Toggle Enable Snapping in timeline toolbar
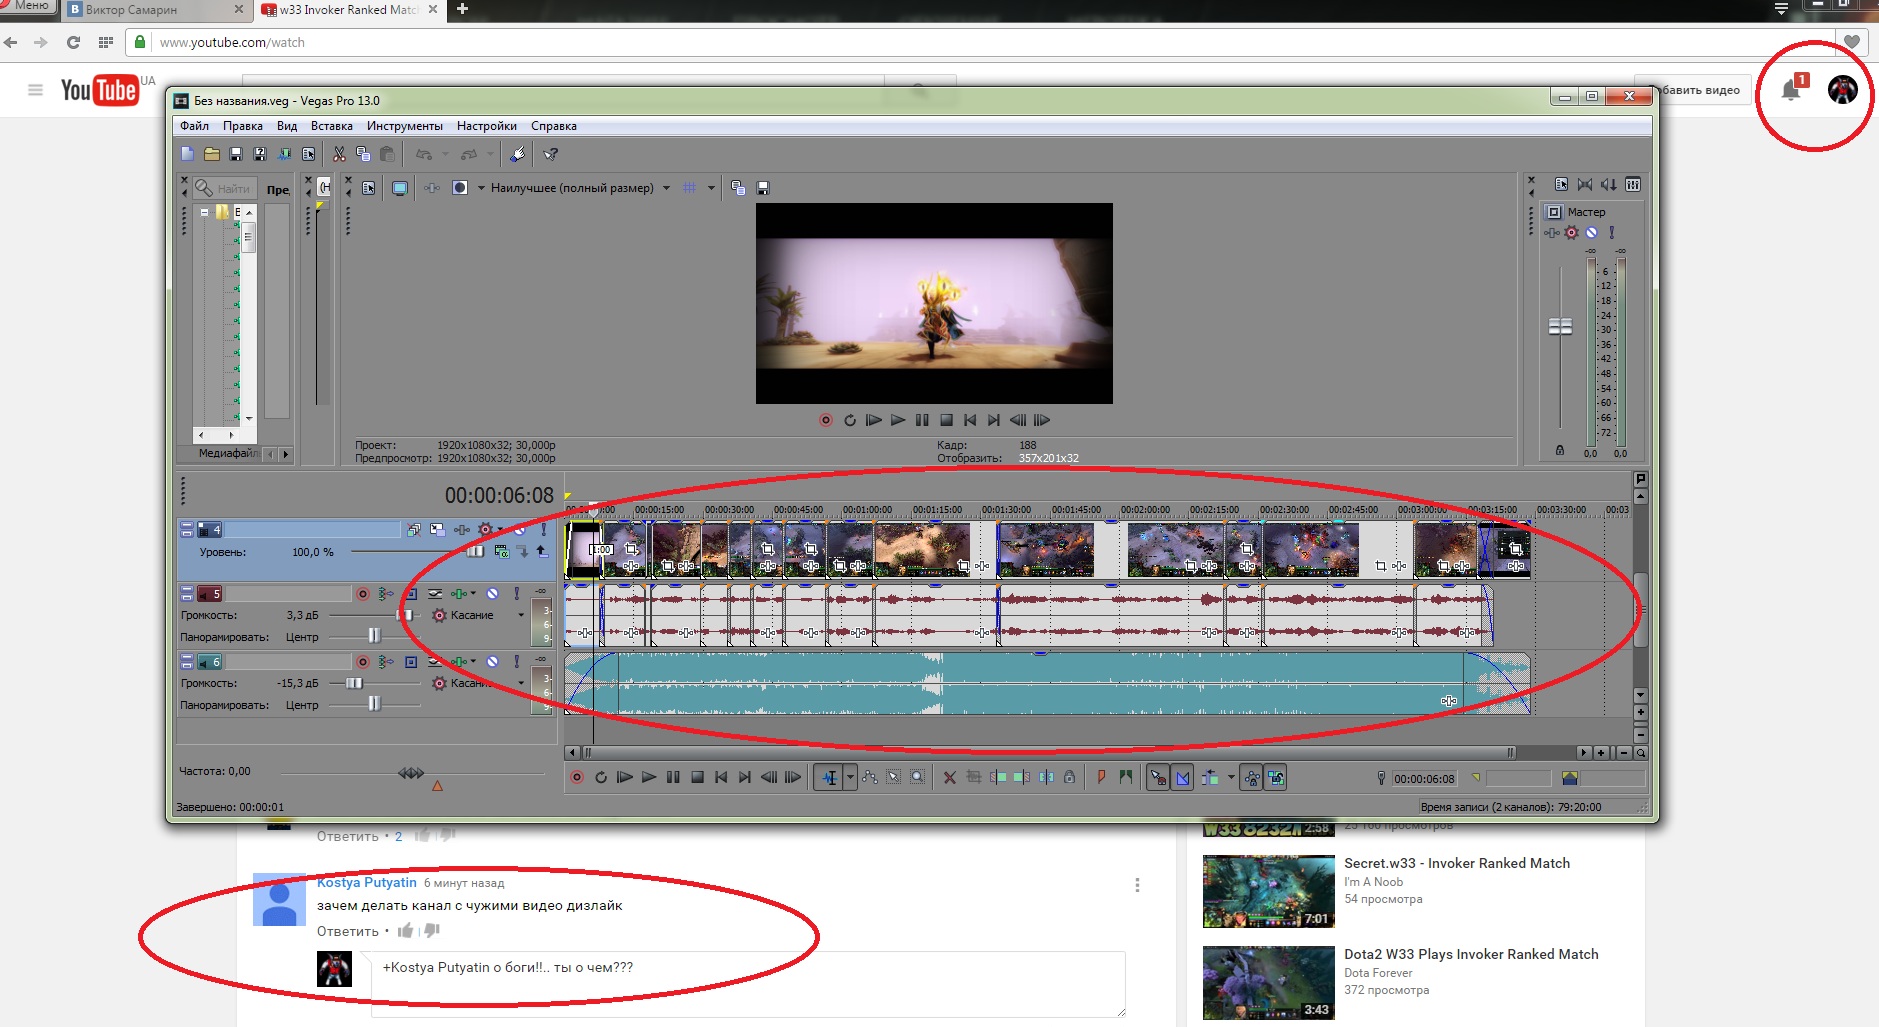This screenshot has width=1879, height=1027. 1158,777
